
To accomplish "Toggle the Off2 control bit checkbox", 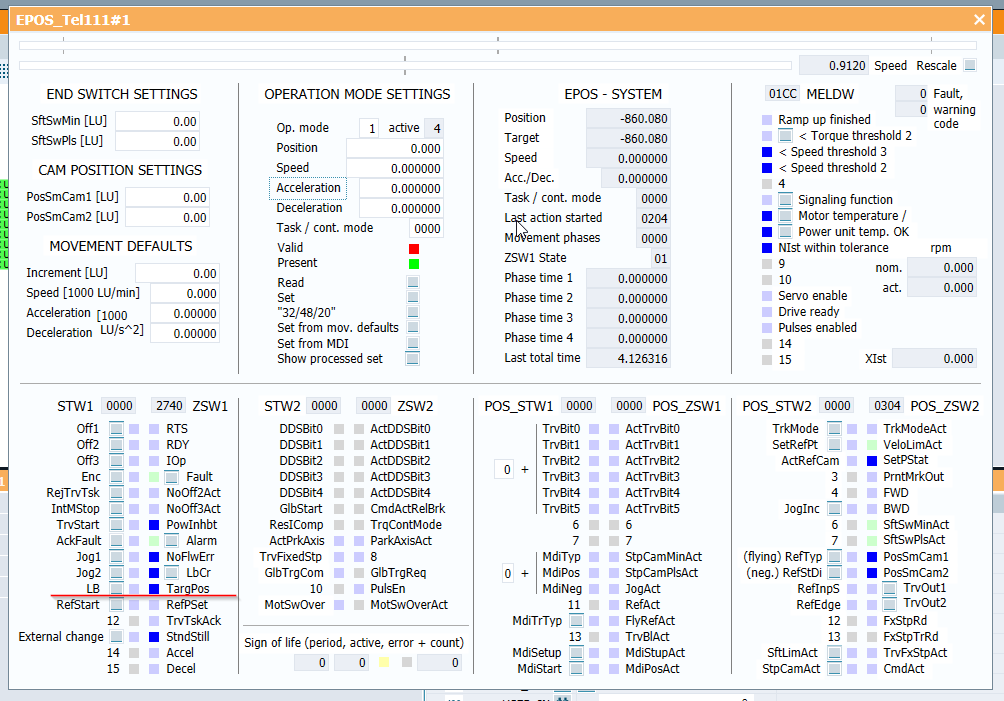I will [x=116, y=444].
